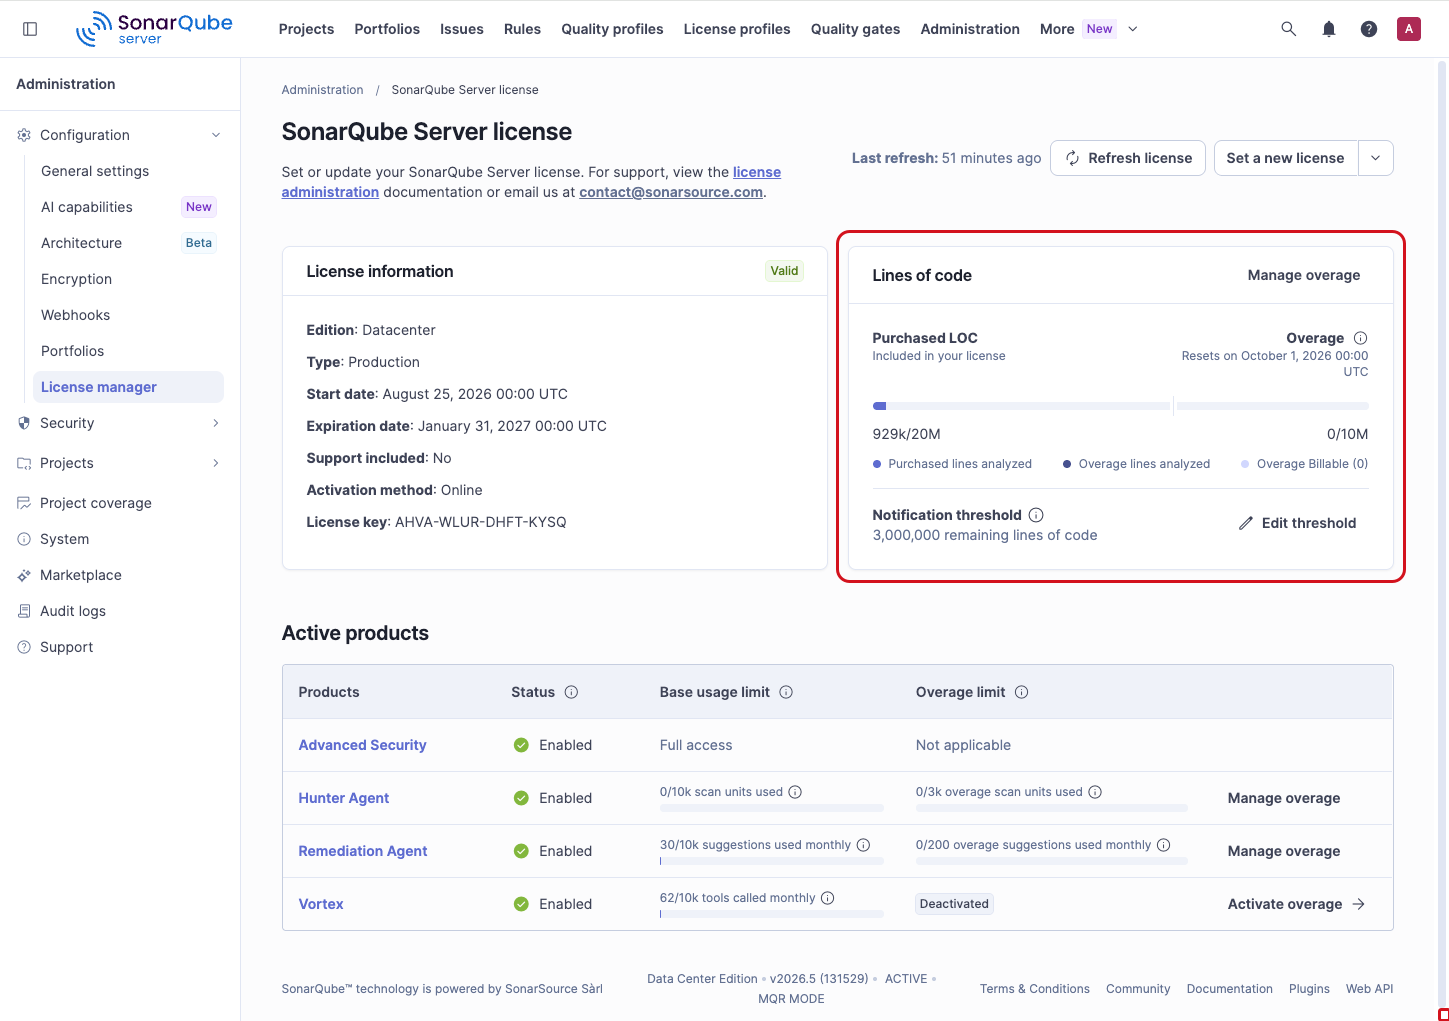Show Notification threshold info tooltip
This screenshot has width=1449, height=1021.
(1036, 515)
